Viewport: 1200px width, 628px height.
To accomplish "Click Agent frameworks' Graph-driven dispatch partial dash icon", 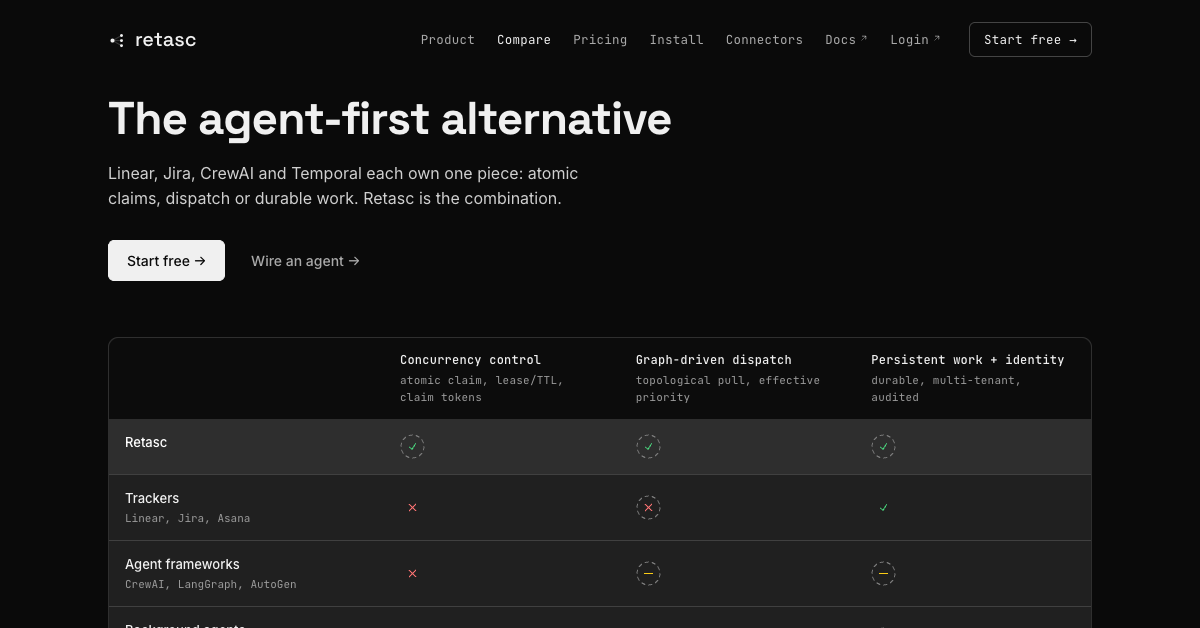I will (648, 574).
